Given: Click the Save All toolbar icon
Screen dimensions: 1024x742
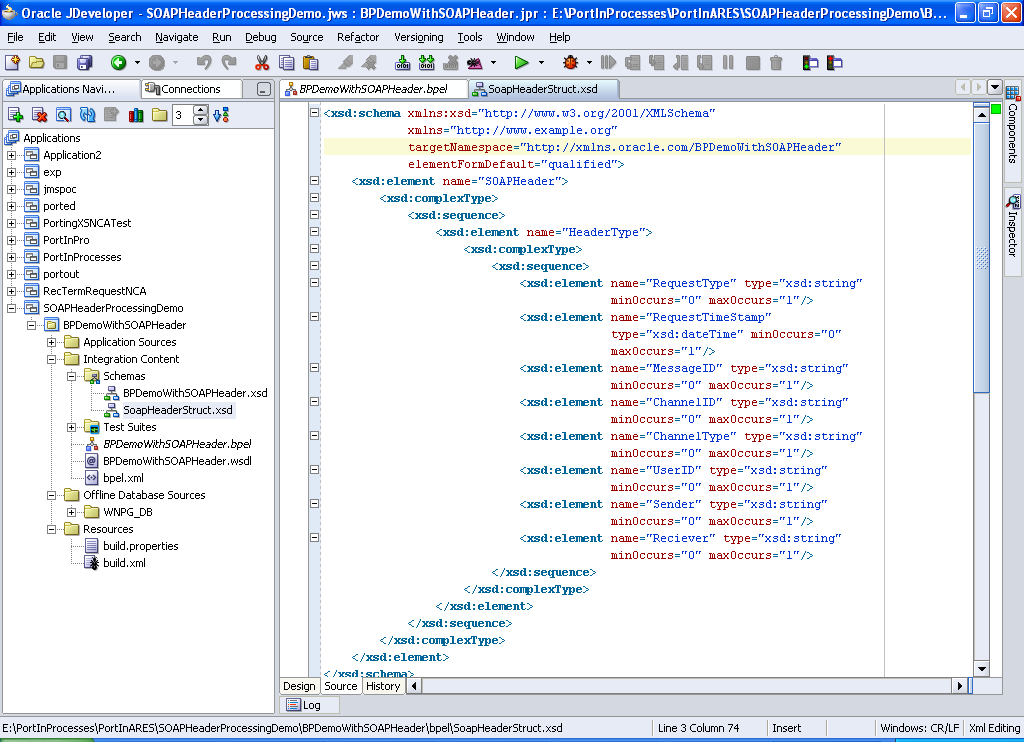Looking at the screenshot, I should pyautogui.click(x=85, y=63).
